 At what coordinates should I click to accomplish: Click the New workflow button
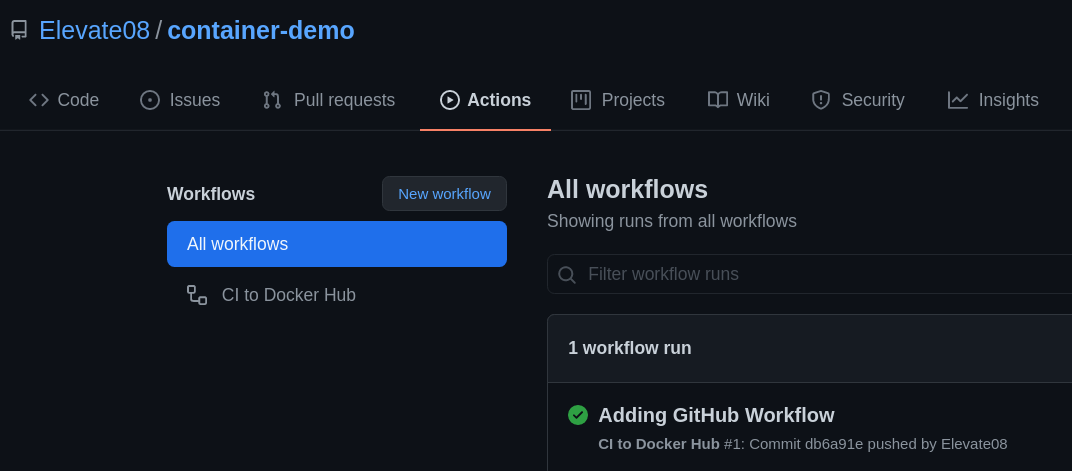444,193
